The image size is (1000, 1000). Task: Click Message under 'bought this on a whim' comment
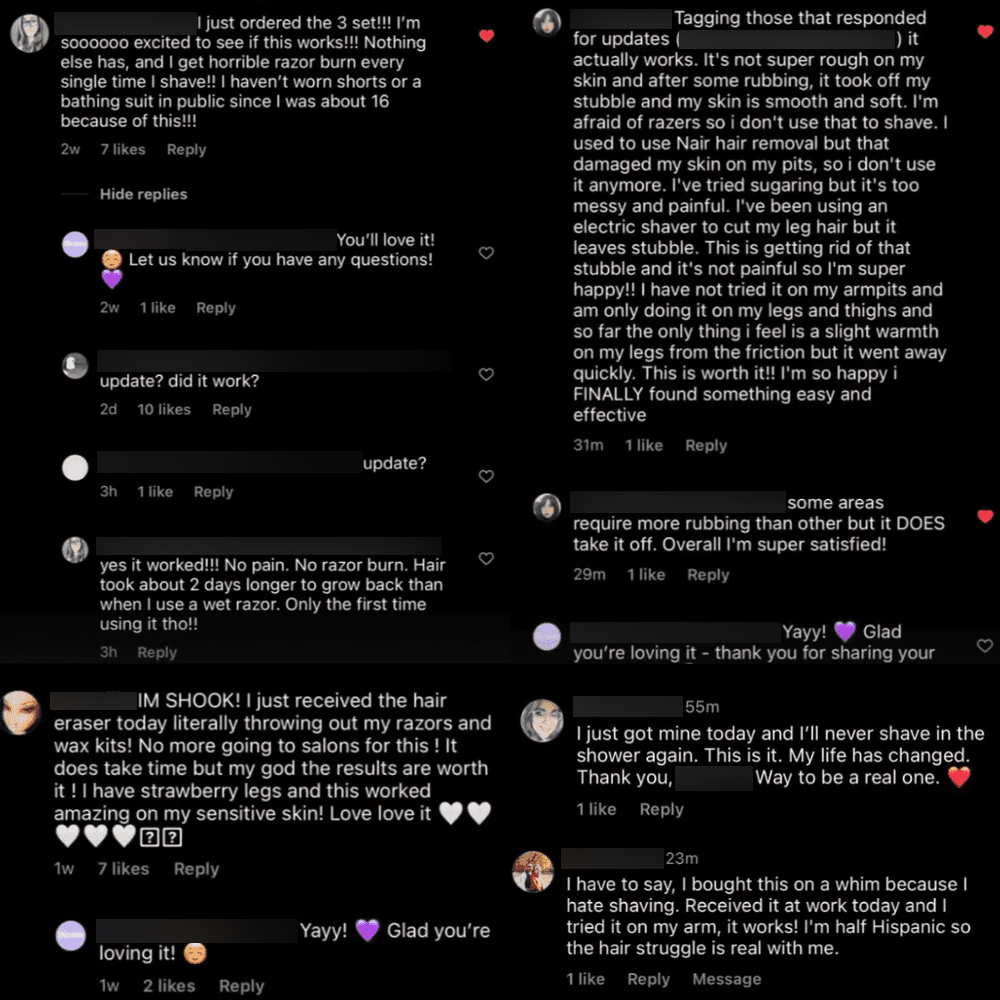click(726, 979)
